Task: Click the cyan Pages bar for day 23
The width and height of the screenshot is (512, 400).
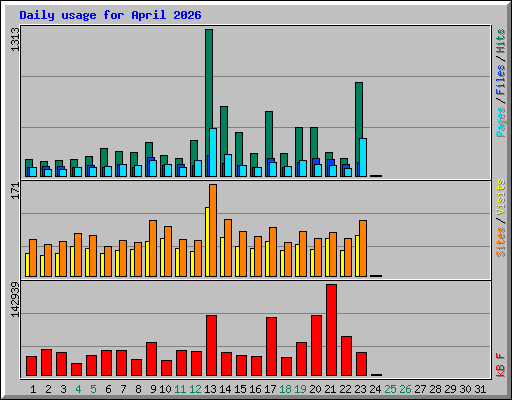Action: pyautogui.click(x=363, y=157)
